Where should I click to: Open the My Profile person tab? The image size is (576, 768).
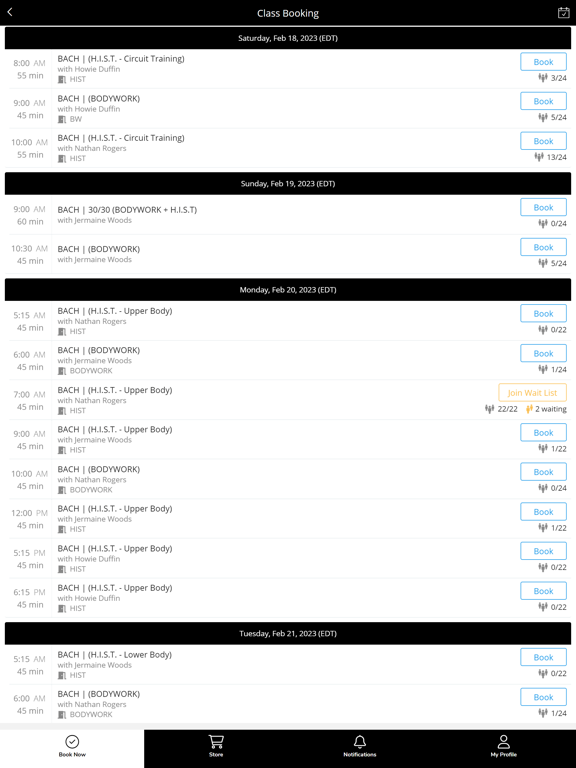[504, 746]
